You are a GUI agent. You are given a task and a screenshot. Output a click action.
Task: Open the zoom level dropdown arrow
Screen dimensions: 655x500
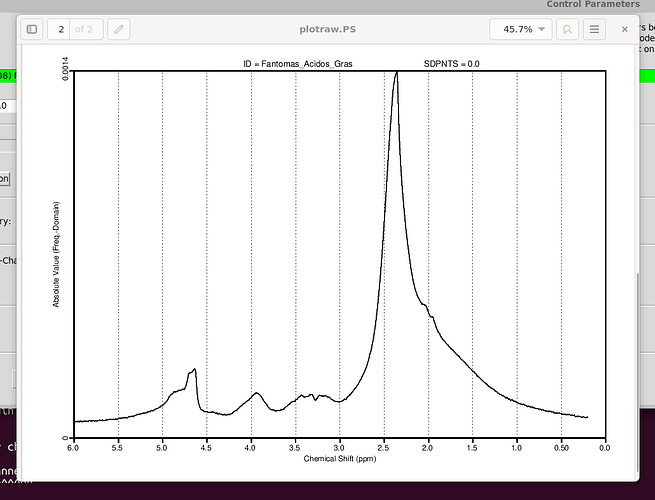click(x=543, y=30)
